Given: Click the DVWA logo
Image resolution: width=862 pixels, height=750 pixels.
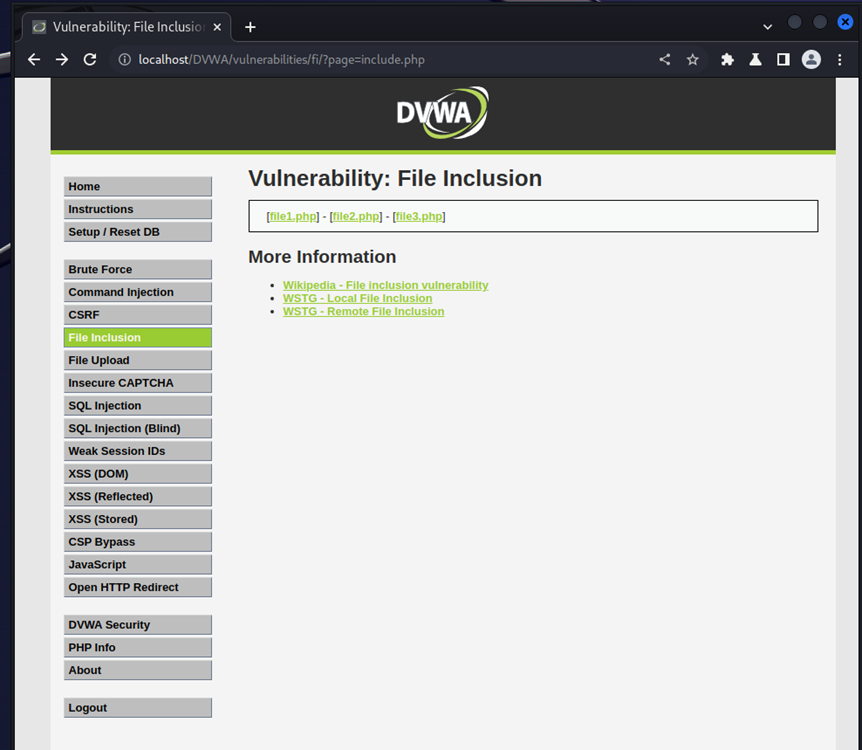Looking at the screenshot, I should pyautogui.click(x=443, y=113).
